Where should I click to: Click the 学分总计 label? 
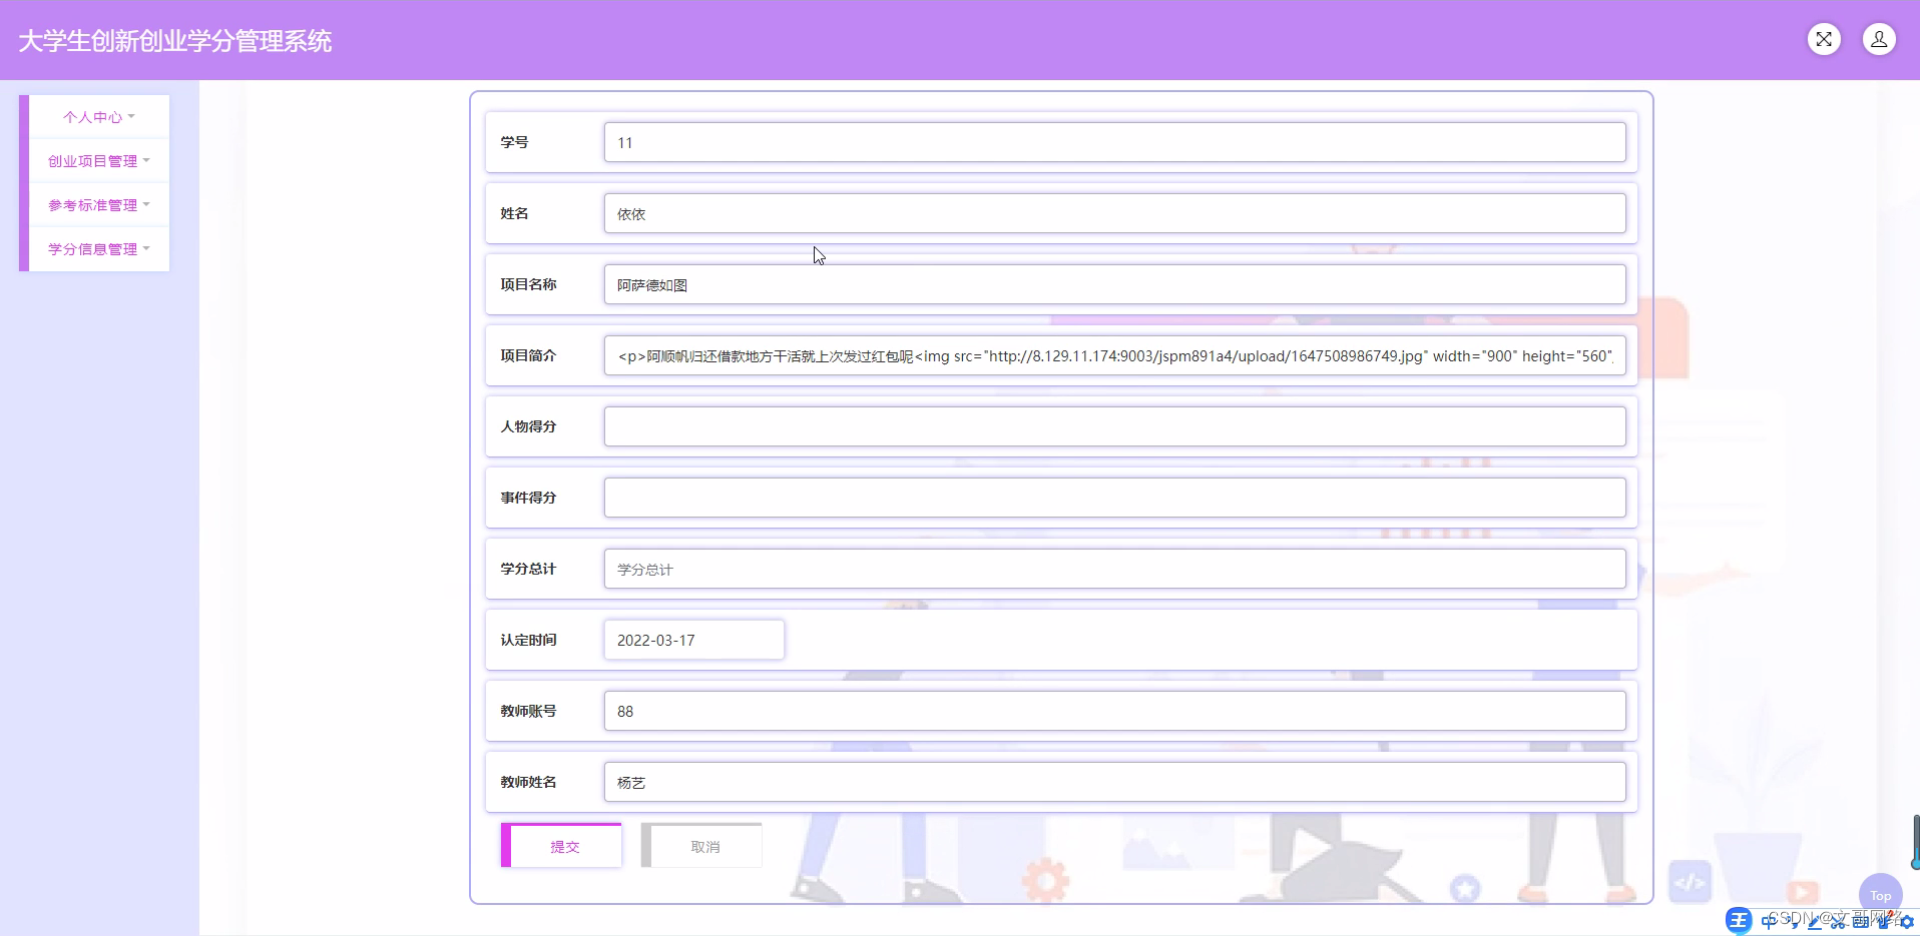coord(528,568)
